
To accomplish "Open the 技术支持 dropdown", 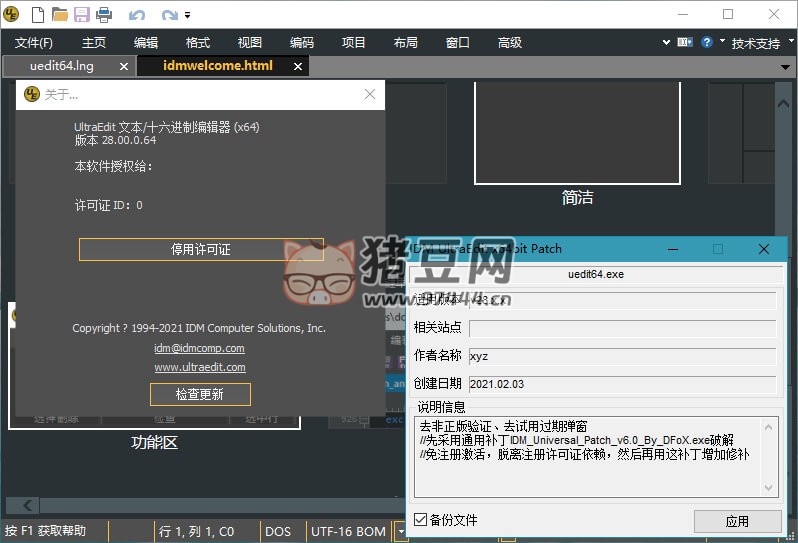I will click(761, 43).
